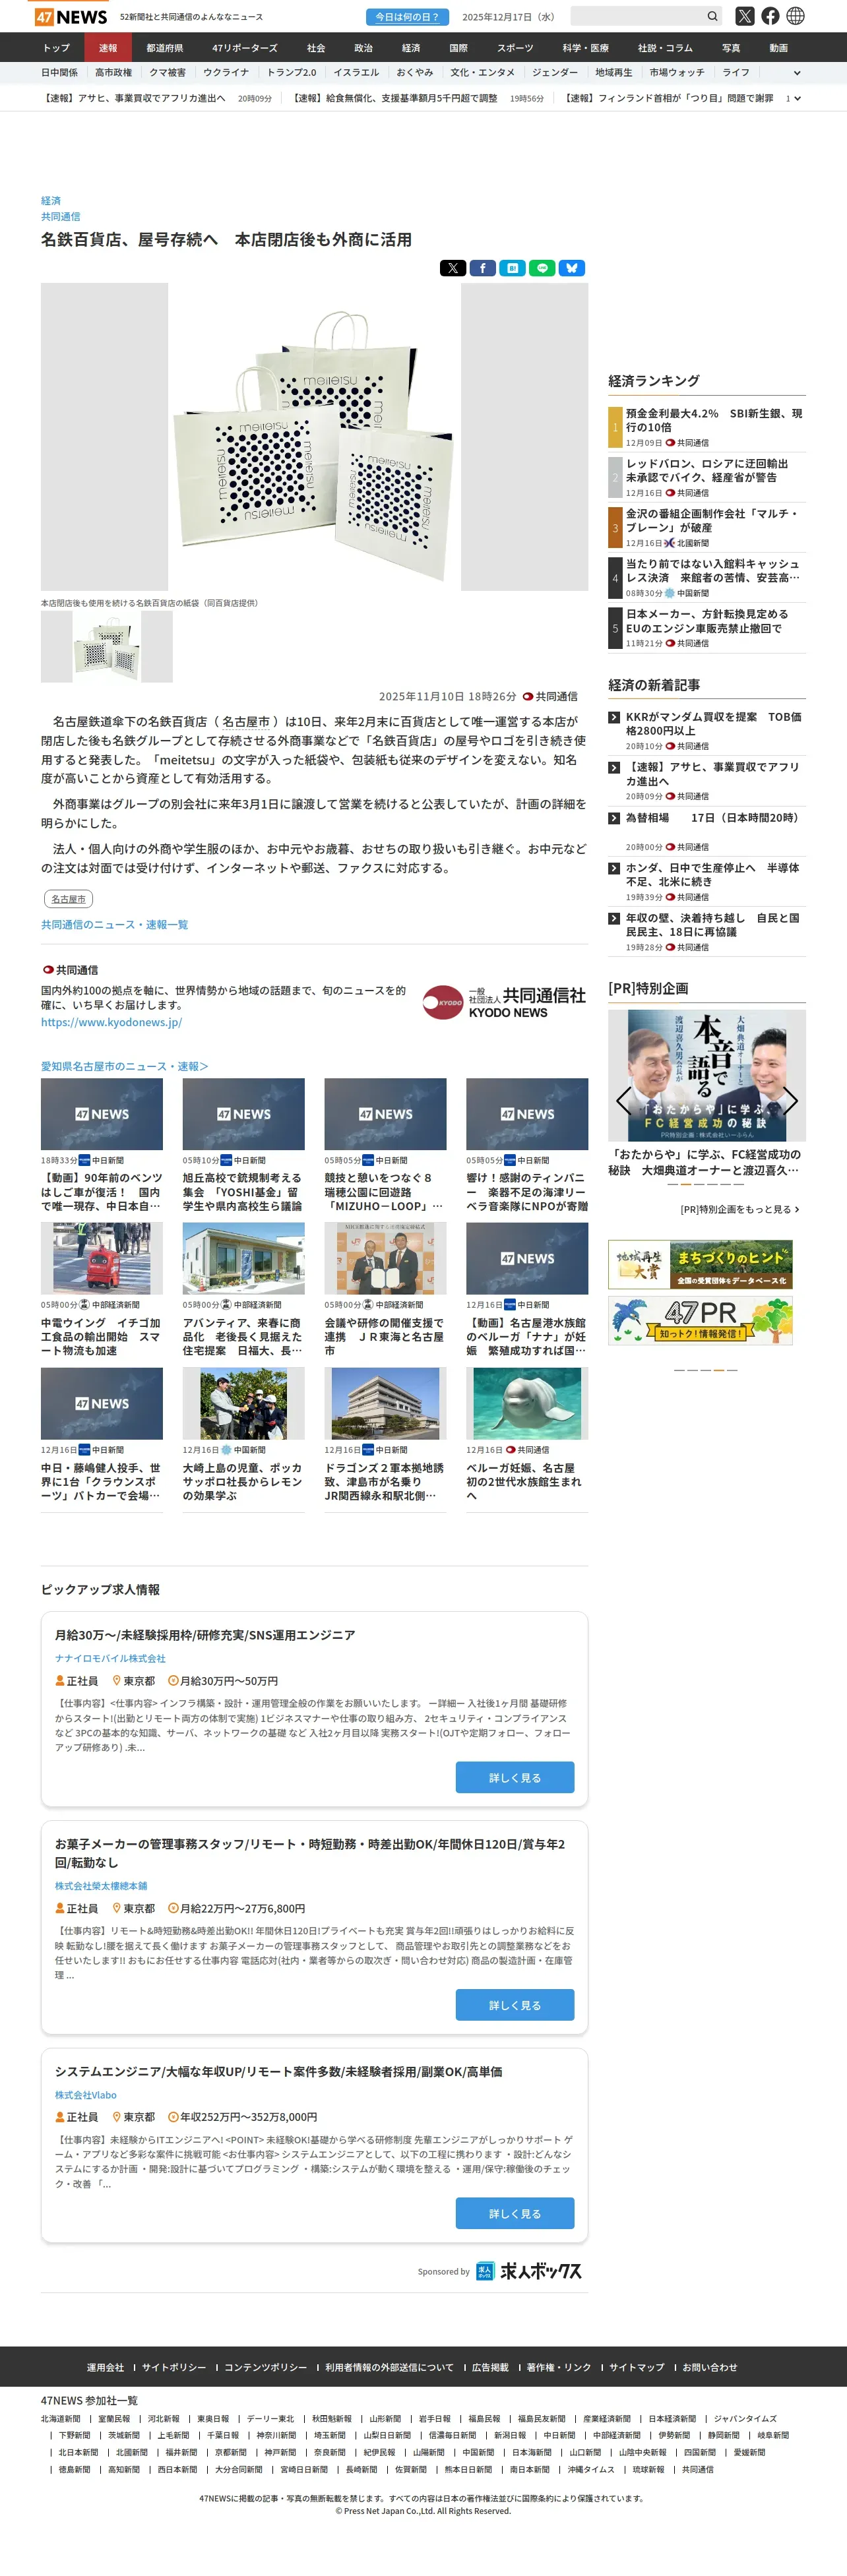Open new article KKRがマンダム買収を提案
The width and height of the screenshot is (847, 2576).
[x=713, y=724]
